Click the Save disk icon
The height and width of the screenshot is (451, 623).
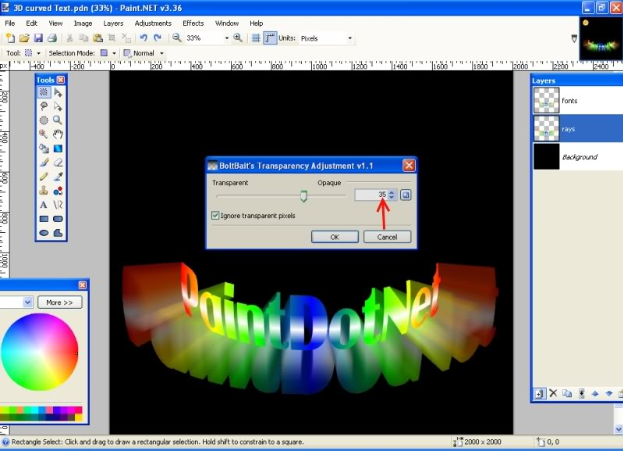(38, 38)
